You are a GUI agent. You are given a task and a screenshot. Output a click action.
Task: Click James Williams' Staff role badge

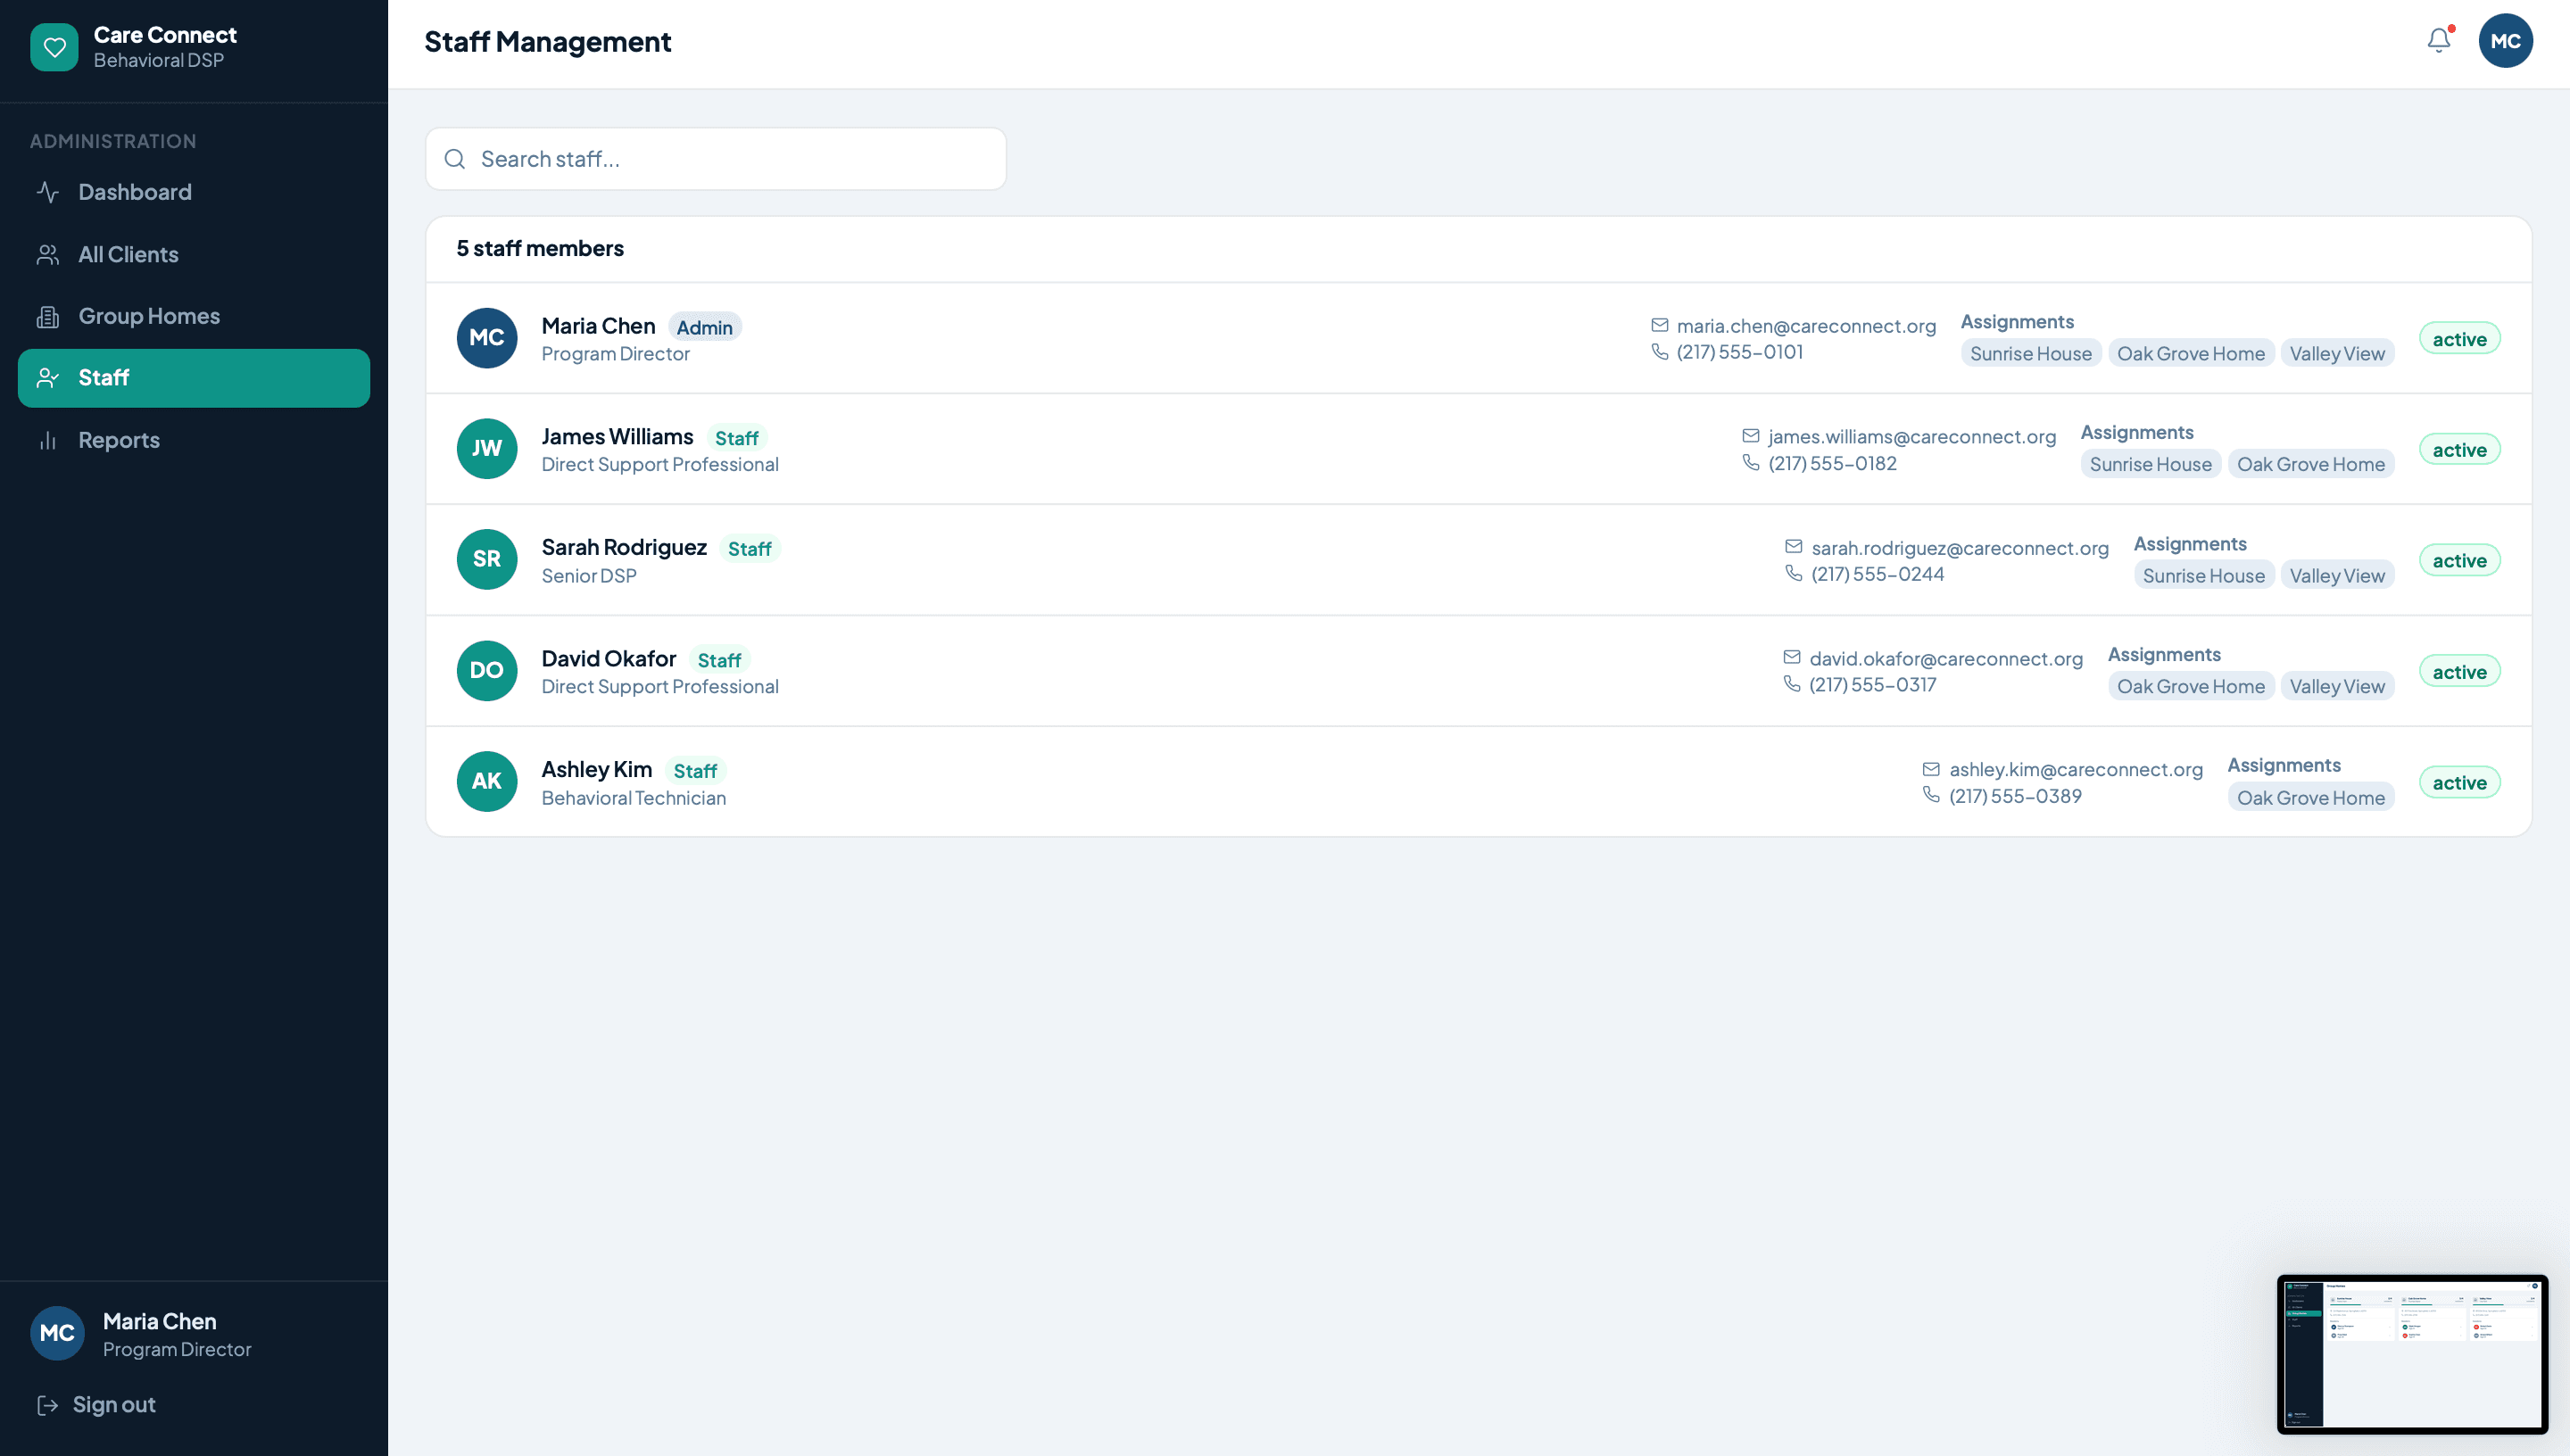coord(737,438)
